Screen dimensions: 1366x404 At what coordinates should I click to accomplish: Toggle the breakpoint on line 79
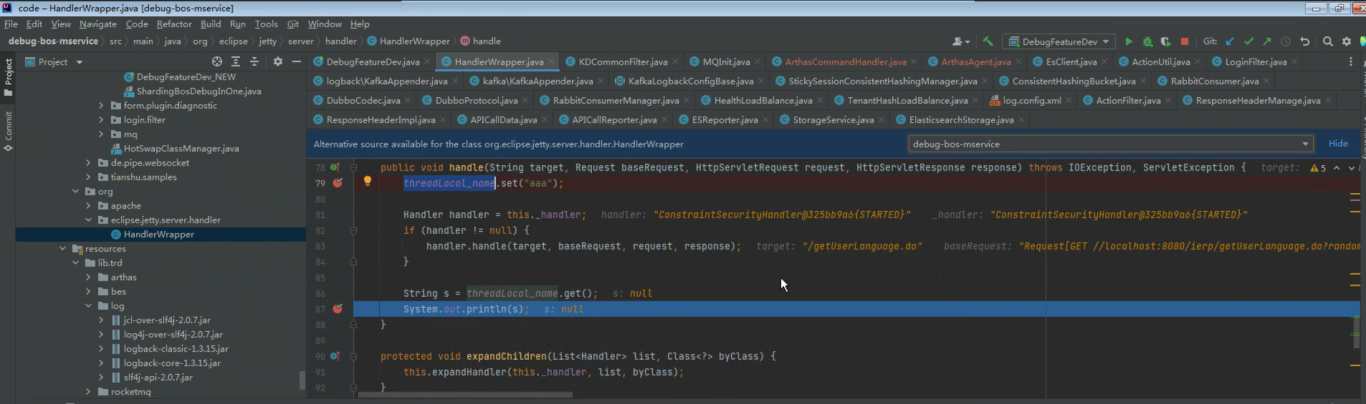(337, 184)
